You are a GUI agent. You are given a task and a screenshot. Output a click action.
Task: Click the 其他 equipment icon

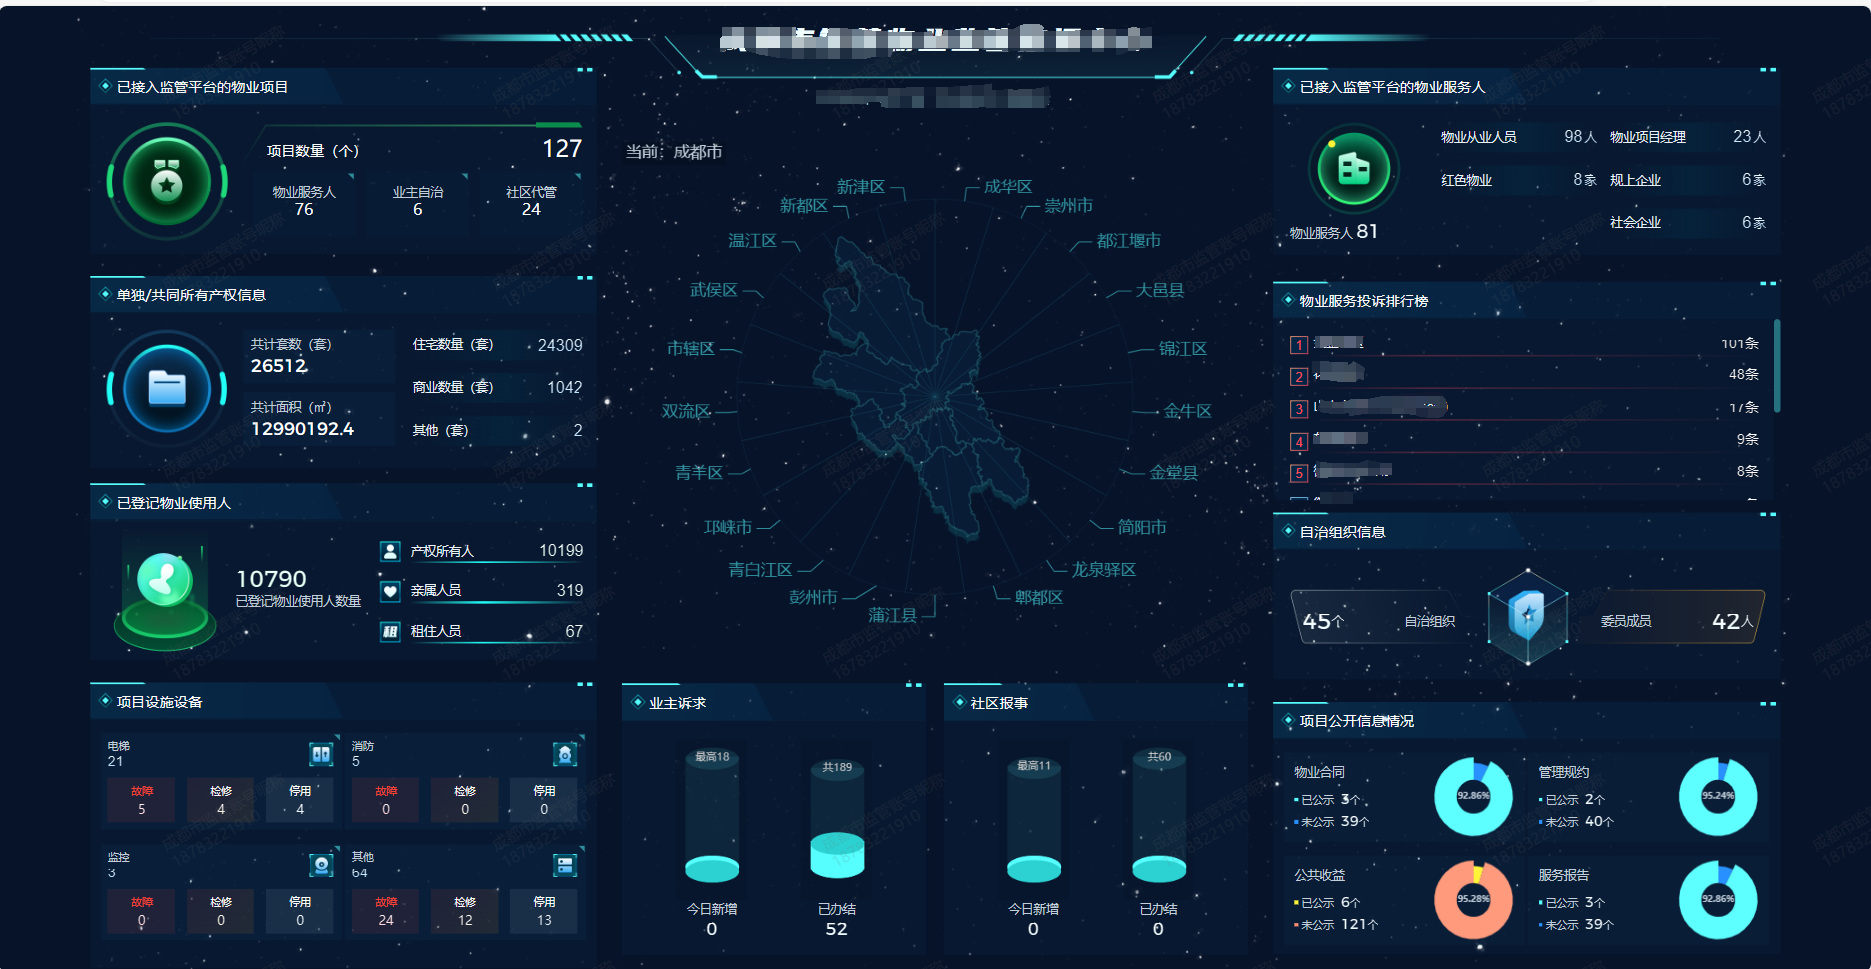565,865
